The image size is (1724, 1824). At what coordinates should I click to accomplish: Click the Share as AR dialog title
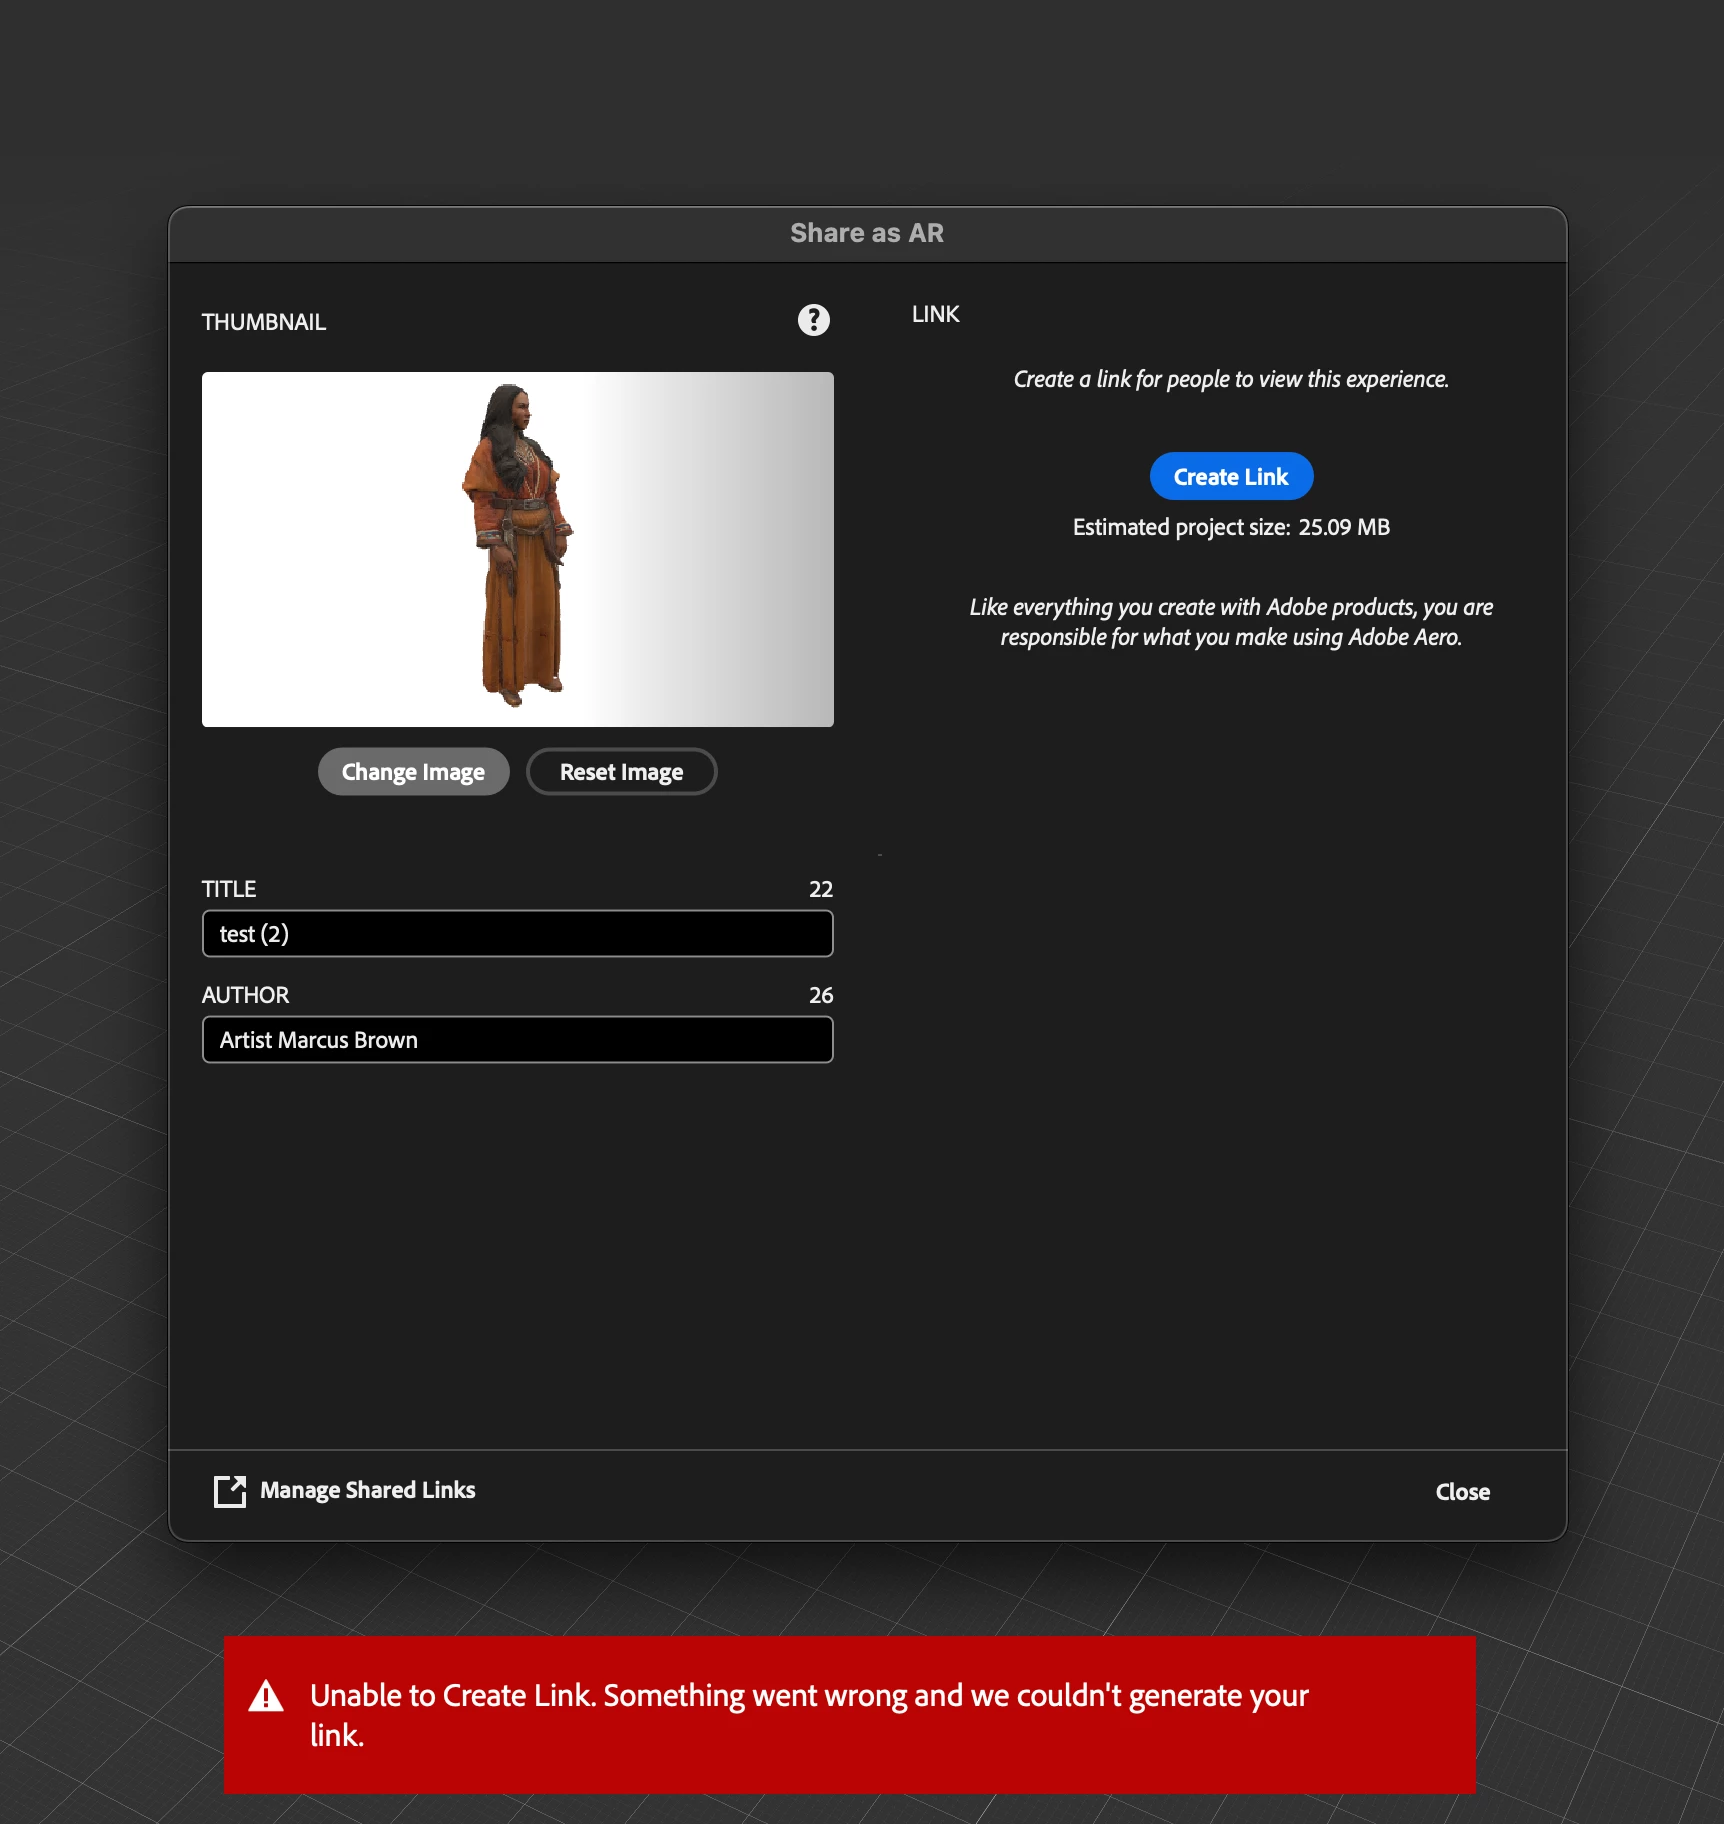coord(867,233)
